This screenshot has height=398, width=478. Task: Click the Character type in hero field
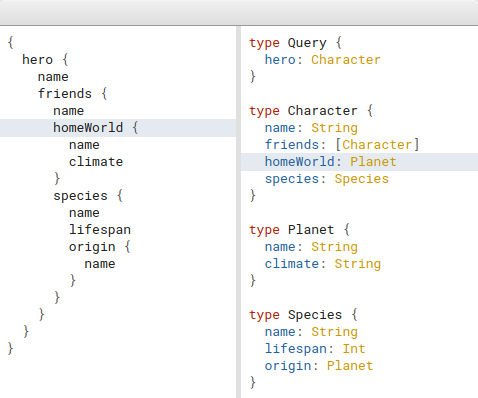point(346,60)
